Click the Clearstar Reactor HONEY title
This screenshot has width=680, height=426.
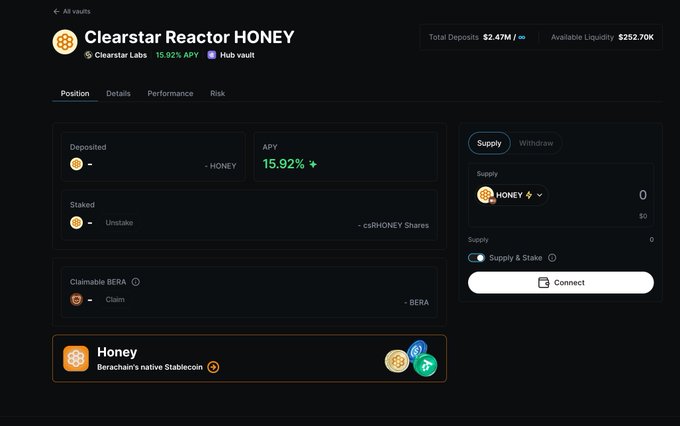[x=189, y=37]
